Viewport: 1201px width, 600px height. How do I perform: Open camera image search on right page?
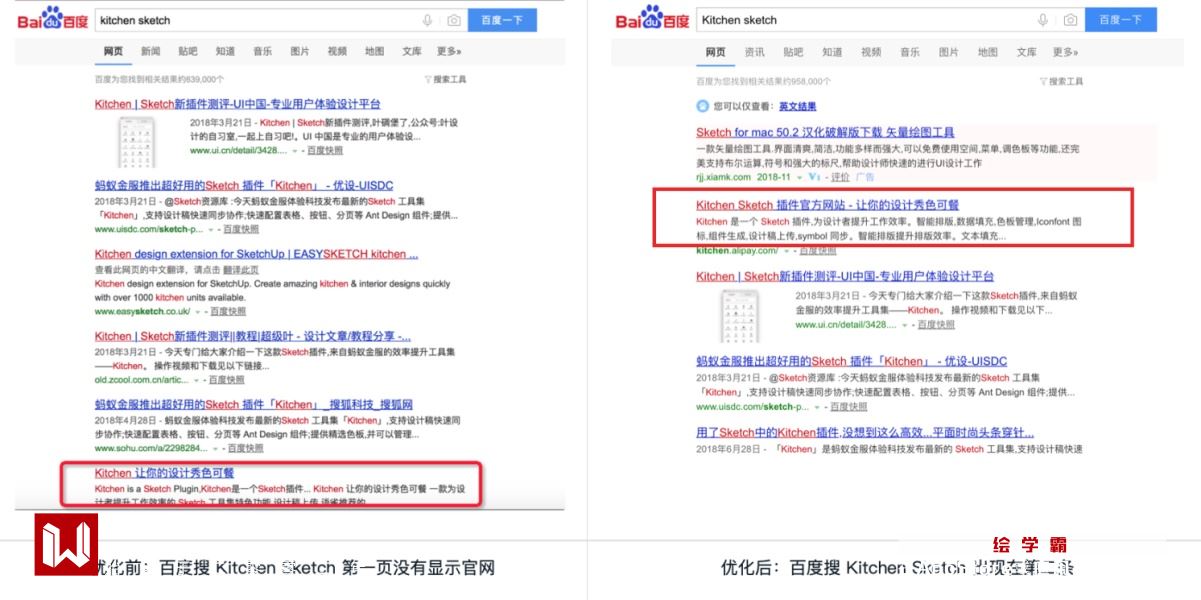click(1070, 20)
